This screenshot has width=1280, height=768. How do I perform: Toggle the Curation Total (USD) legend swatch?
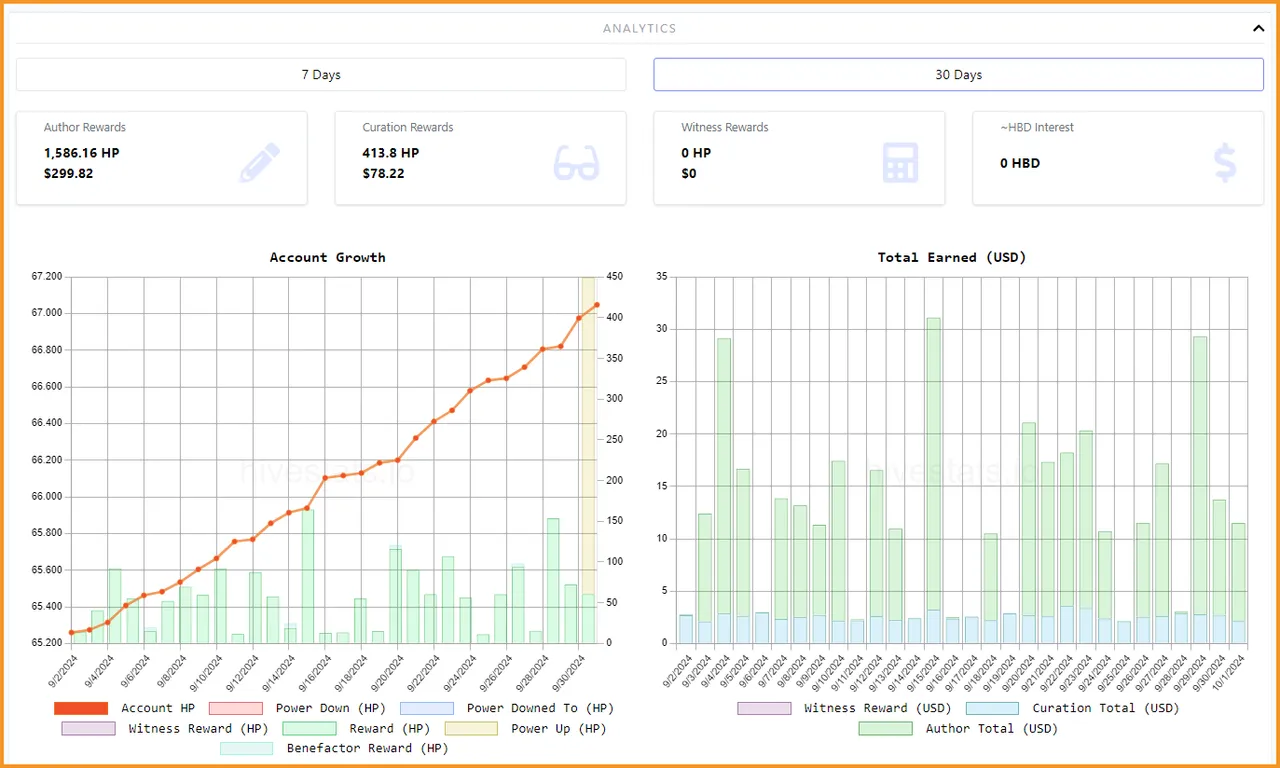[993, 708]
